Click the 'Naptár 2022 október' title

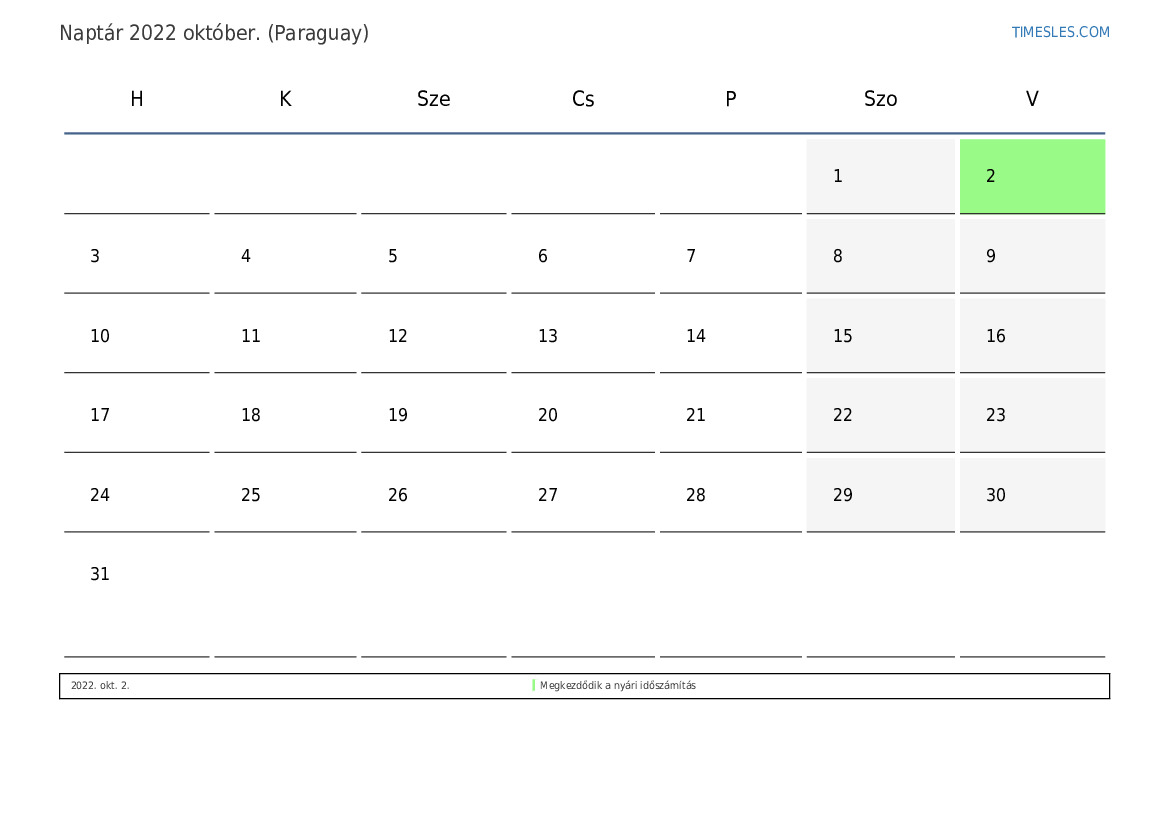pyautogui.click(x=214, y=33)
